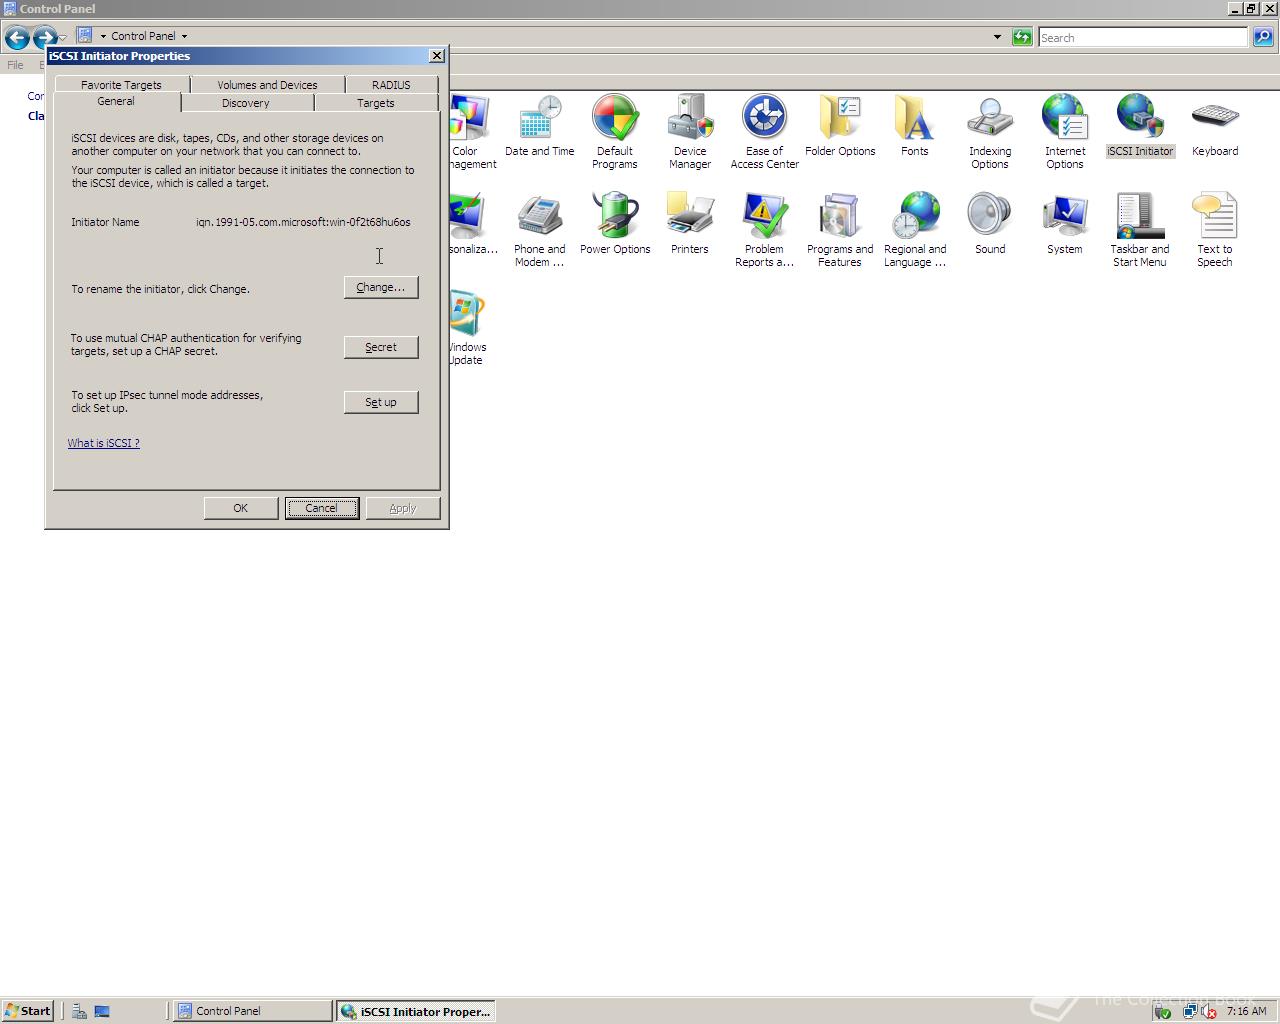Image resolution: width=1280 pixels, height=1024 pixels.
Task: Select iSCSI Initiator Properties taskbar button
Action: click(x=415, y=1011)
